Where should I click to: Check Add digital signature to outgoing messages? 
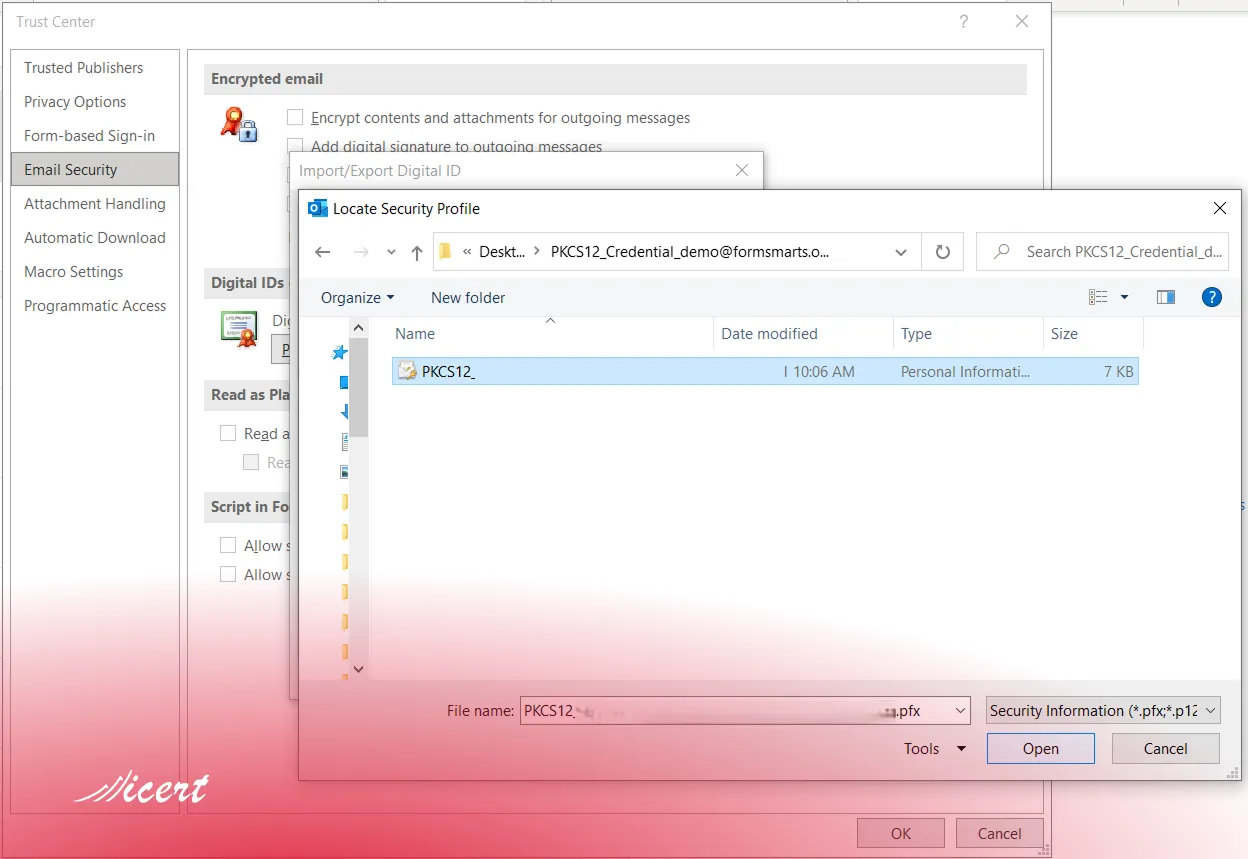[295, 146]
